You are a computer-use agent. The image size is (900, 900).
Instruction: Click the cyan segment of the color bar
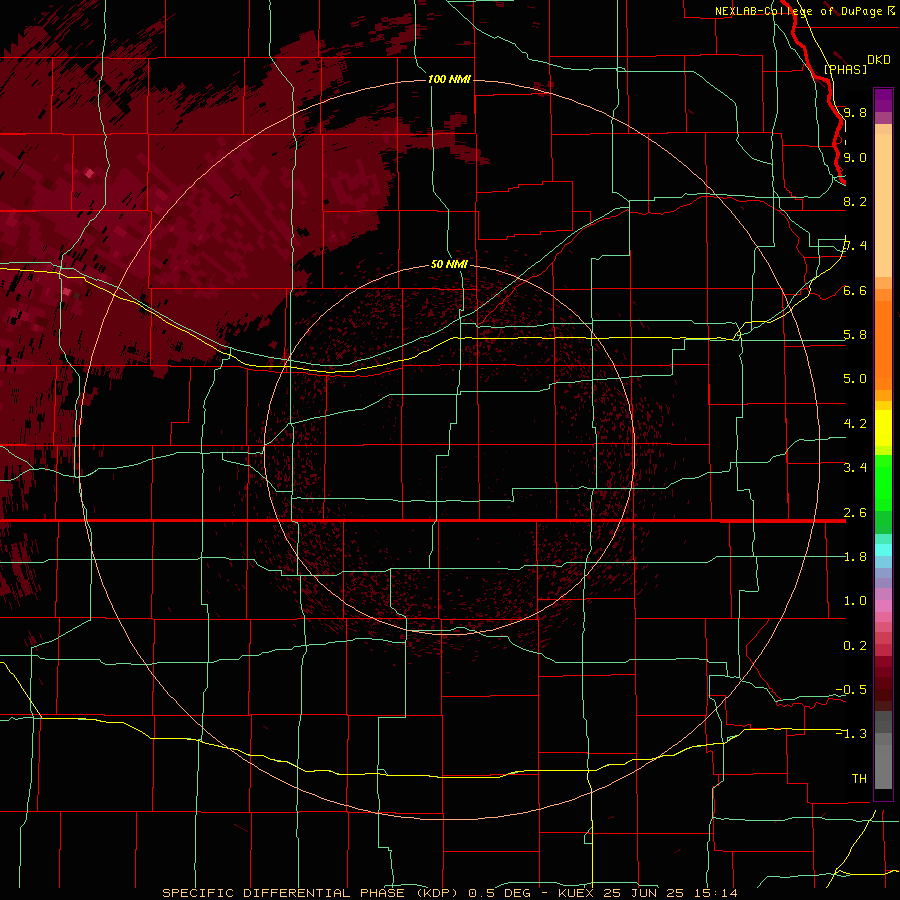(x=883, y=550)
